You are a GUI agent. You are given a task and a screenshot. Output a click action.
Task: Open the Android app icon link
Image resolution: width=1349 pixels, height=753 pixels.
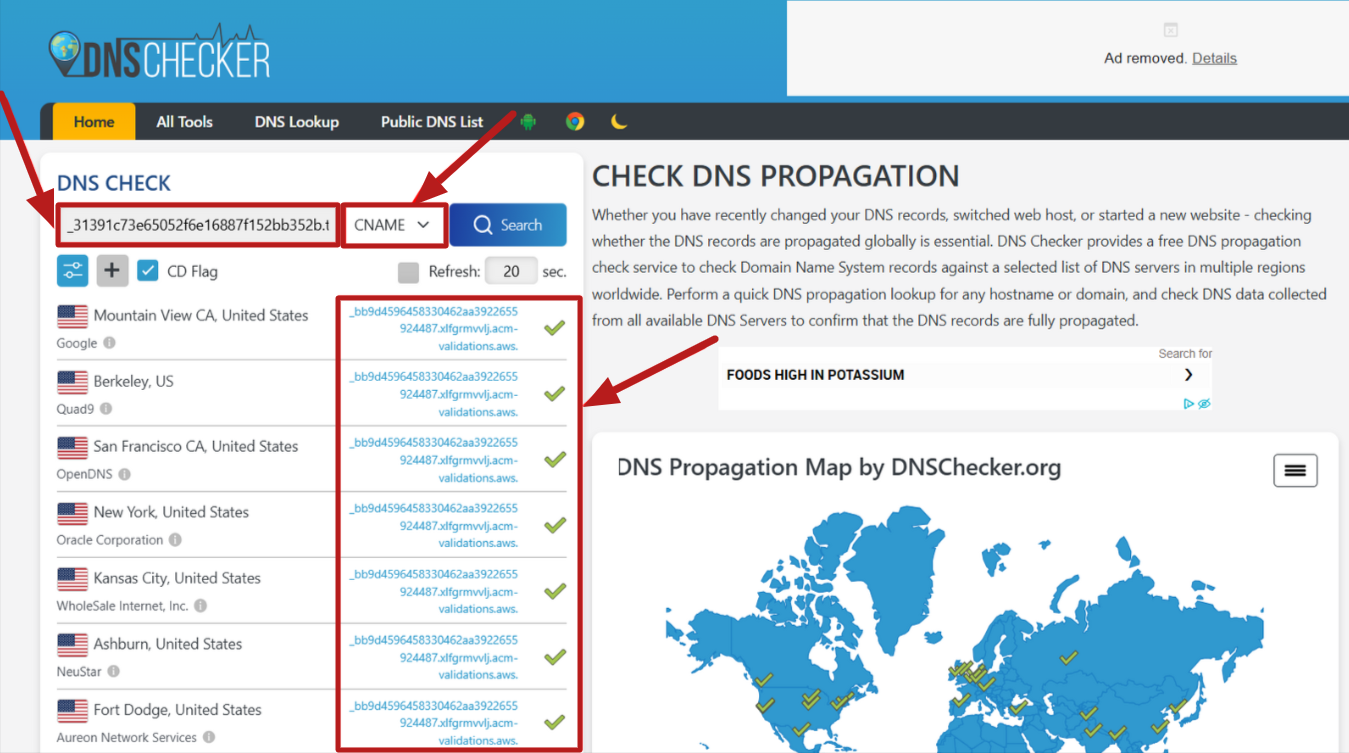pyautogui.click(x=528, y=122)
